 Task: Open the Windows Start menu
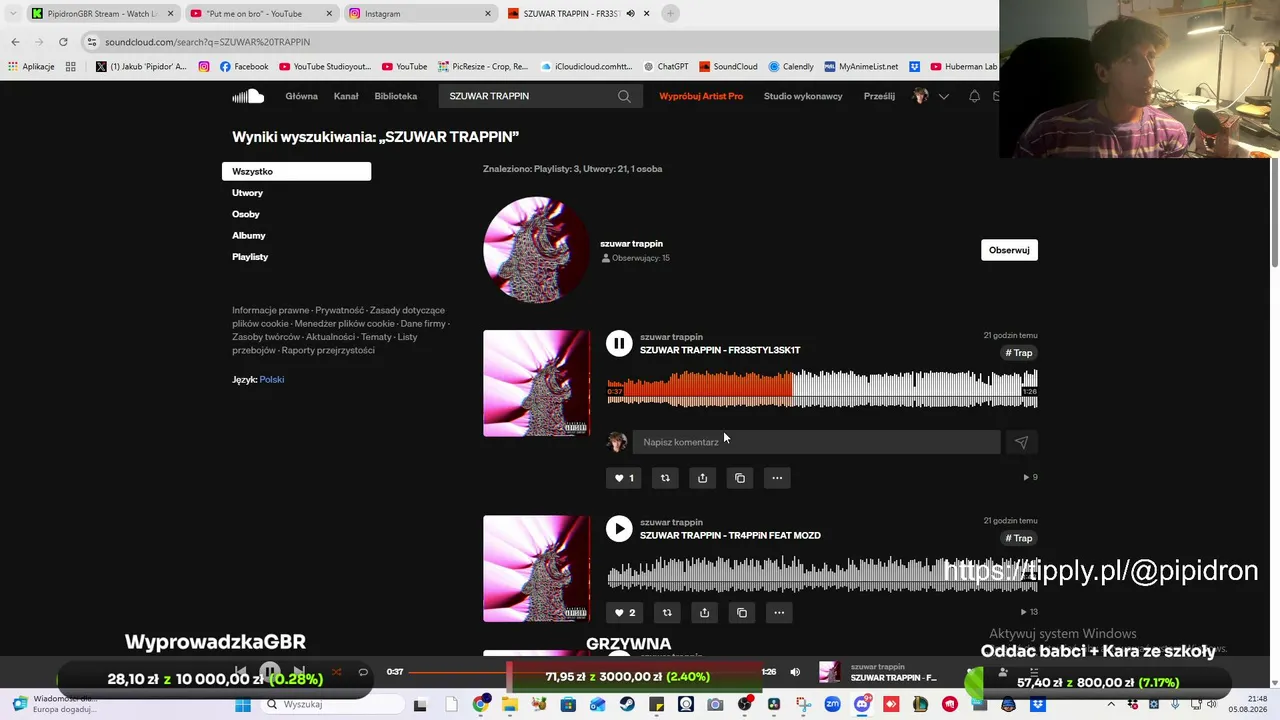243,705
